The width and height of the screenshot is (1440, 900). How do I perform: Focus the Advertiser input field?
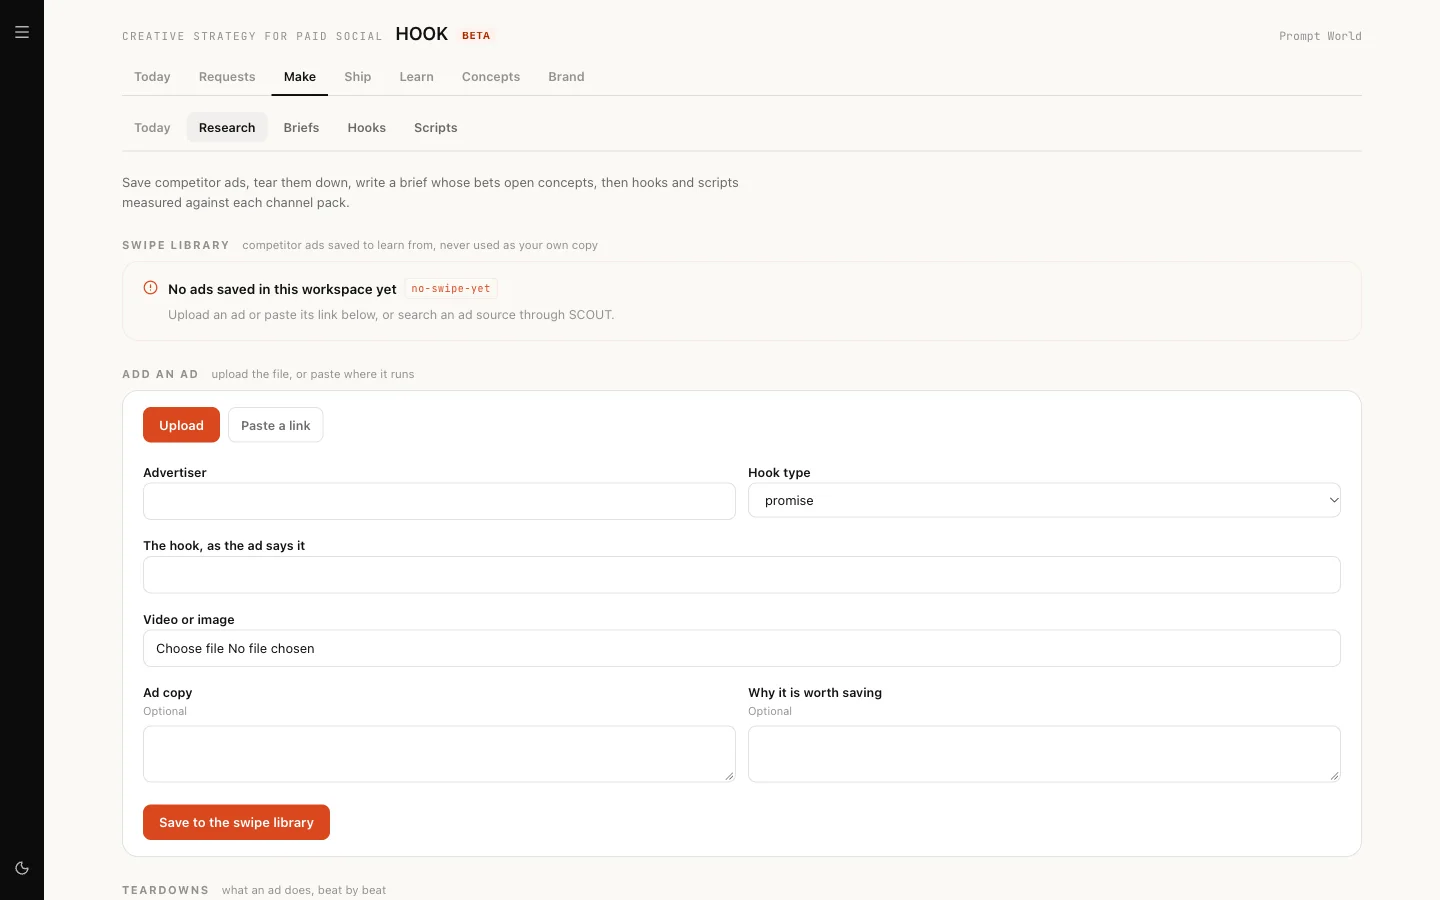[439, 501]
